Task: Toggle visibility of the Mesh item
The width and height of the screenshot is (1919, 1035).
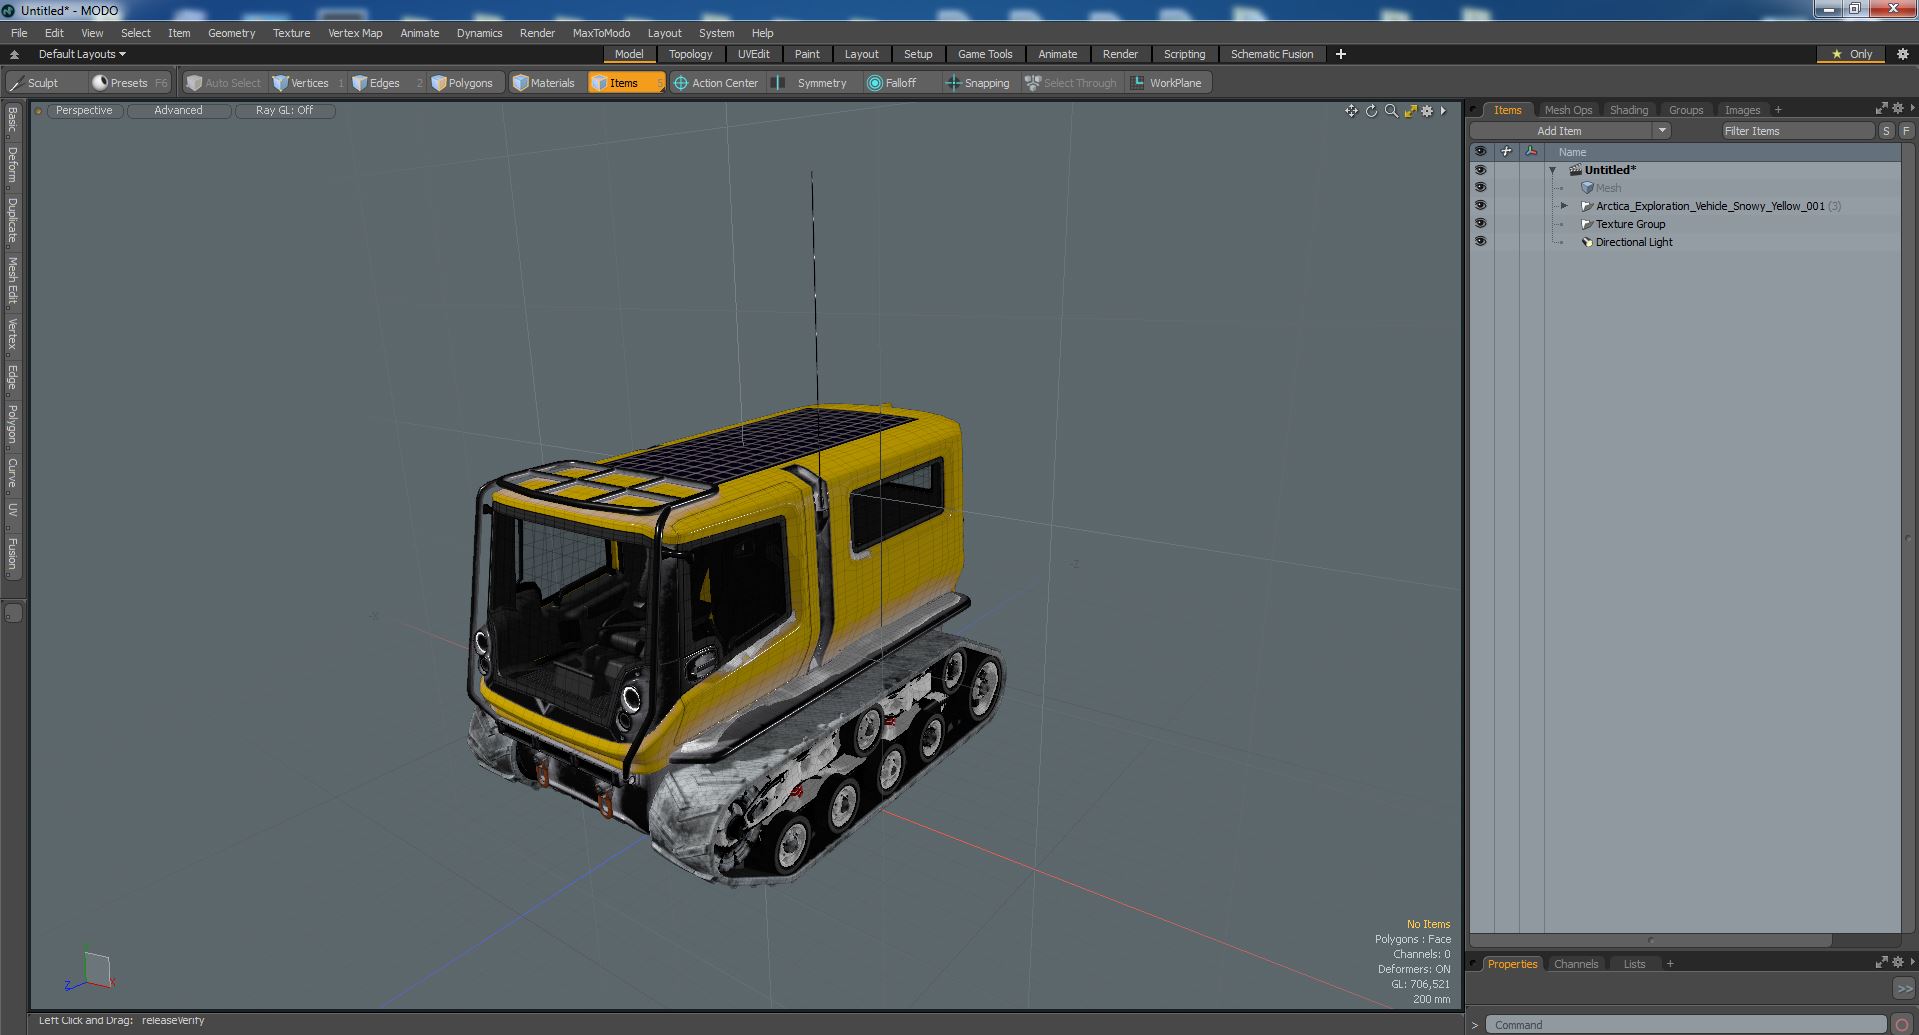Action: pyautogui.click(x=1480, y=188)
